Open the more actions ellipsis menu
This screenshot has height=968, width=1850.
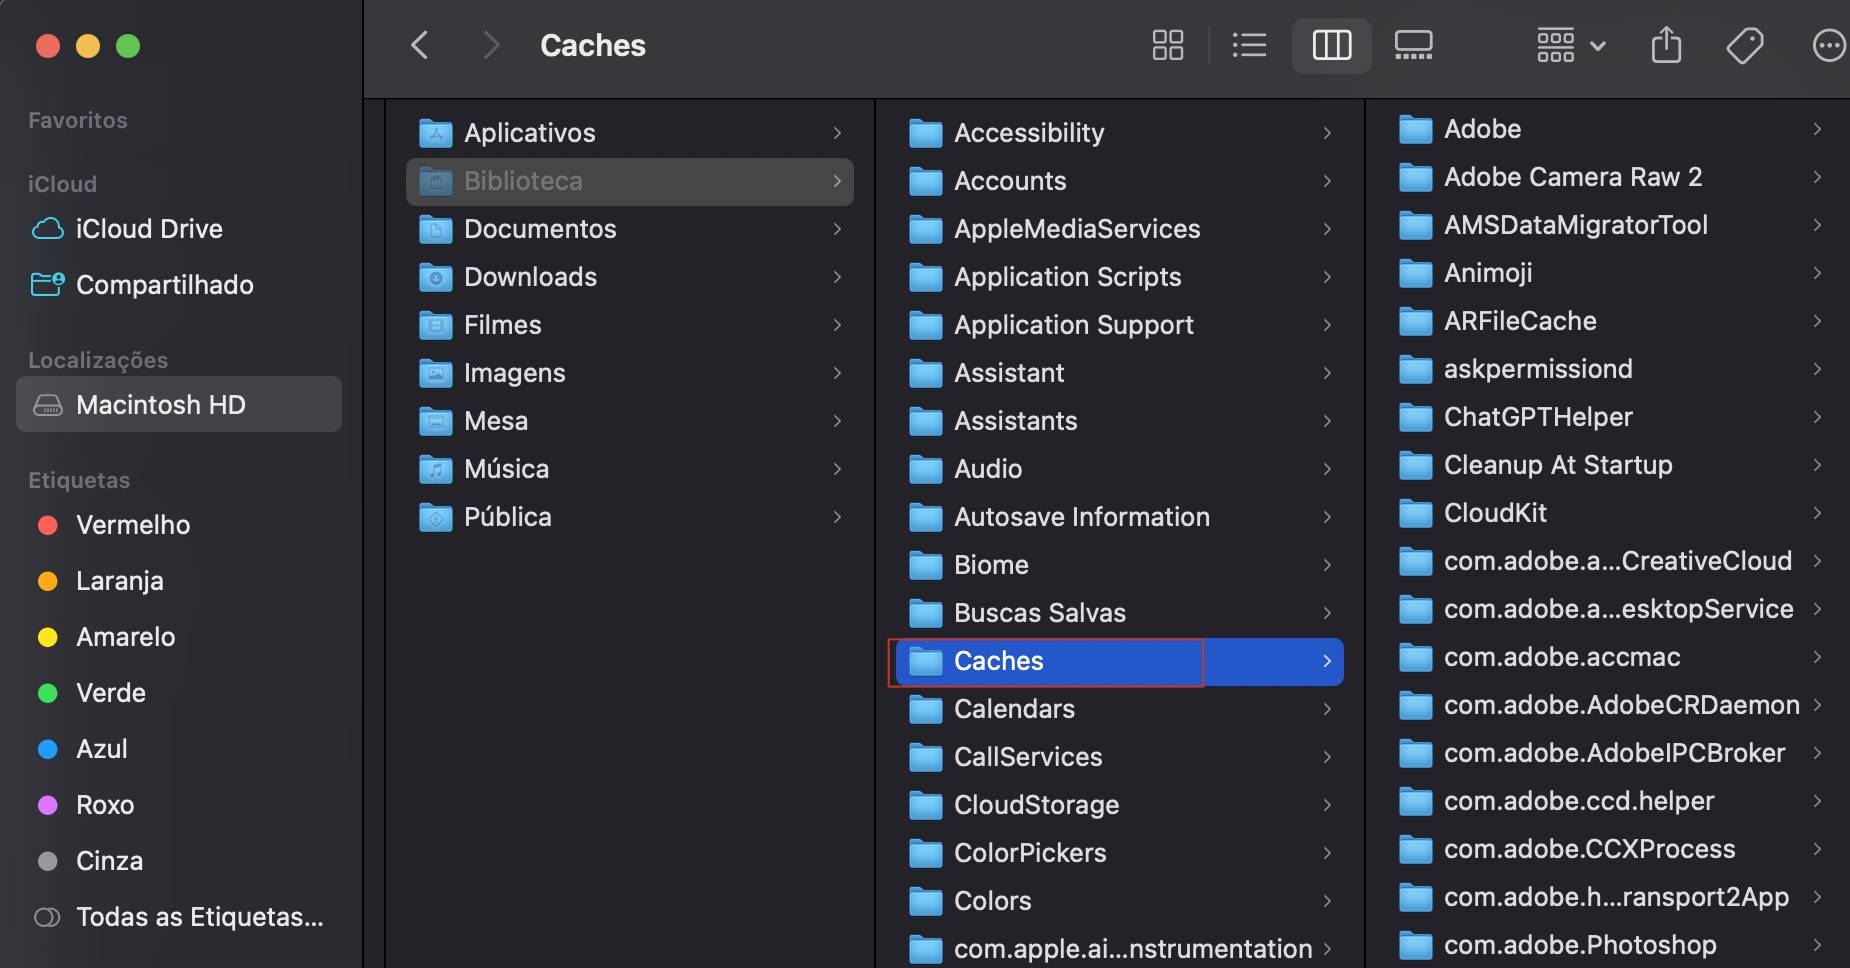pyautogui.click(x=1828, y=46)
